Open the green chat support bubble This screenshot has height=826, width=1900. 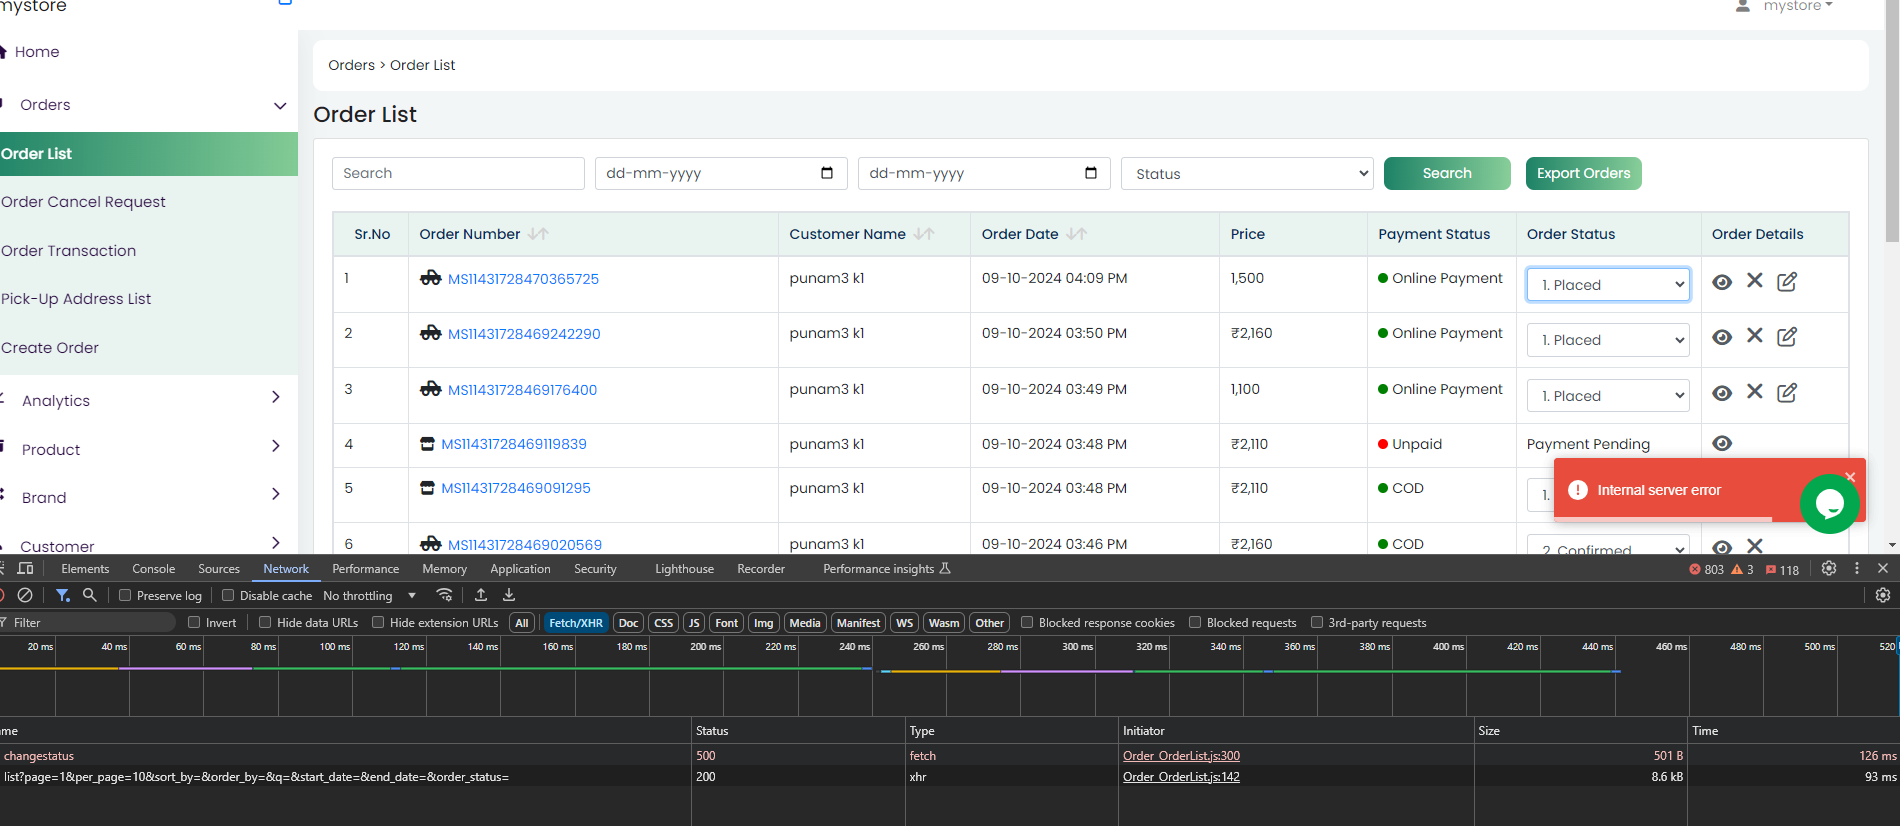pos(1829,503)
